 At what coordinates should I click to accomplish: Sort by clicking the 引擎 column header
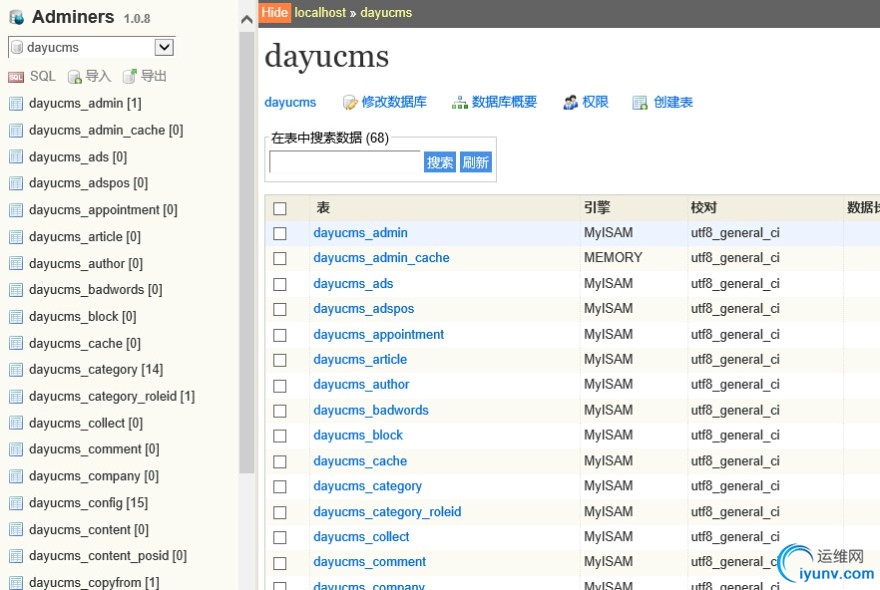[597, 208]
